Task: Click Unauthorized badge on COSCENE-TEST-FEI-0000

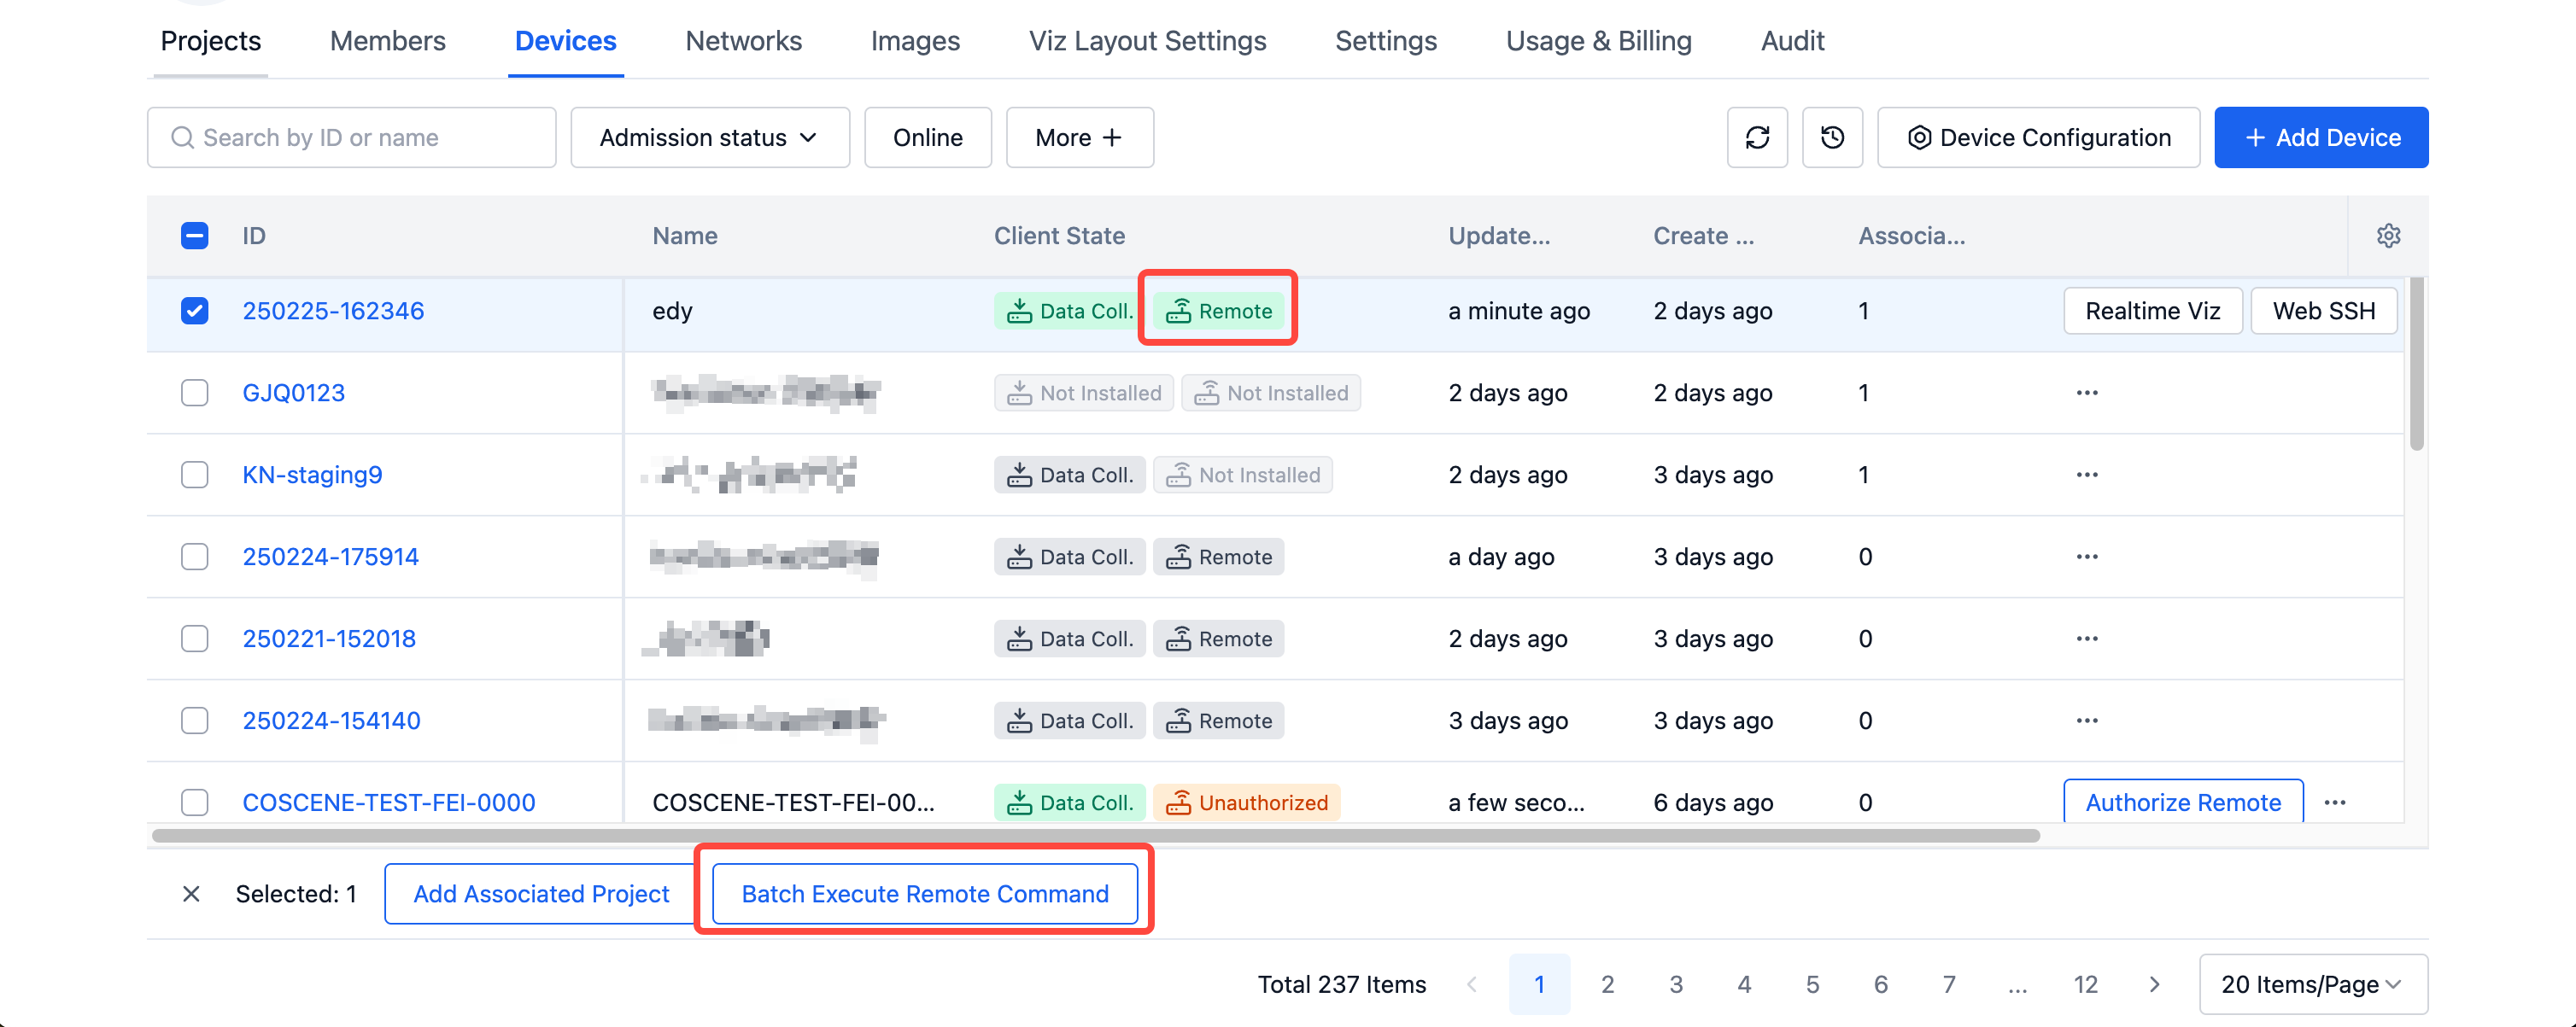Action: pyautogui.click(x=1246, y=802)
